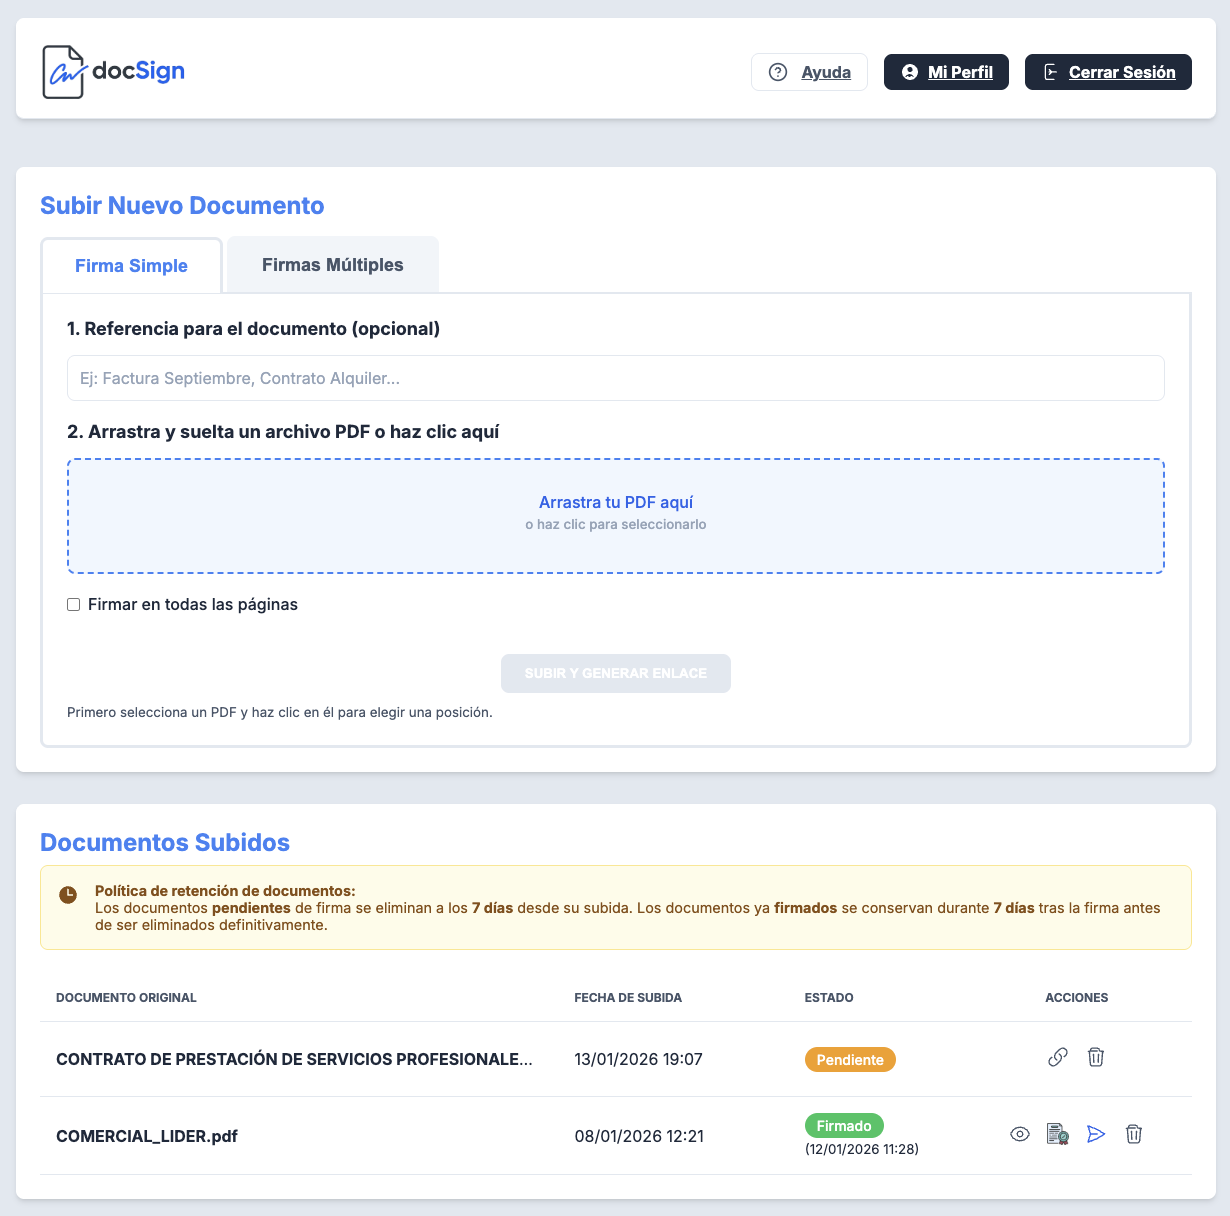Delete the pending CONTRATO DE PRESTACIÓN document
This screenshot has width=1230, height=1216.
click(x=1096, y=1057)
